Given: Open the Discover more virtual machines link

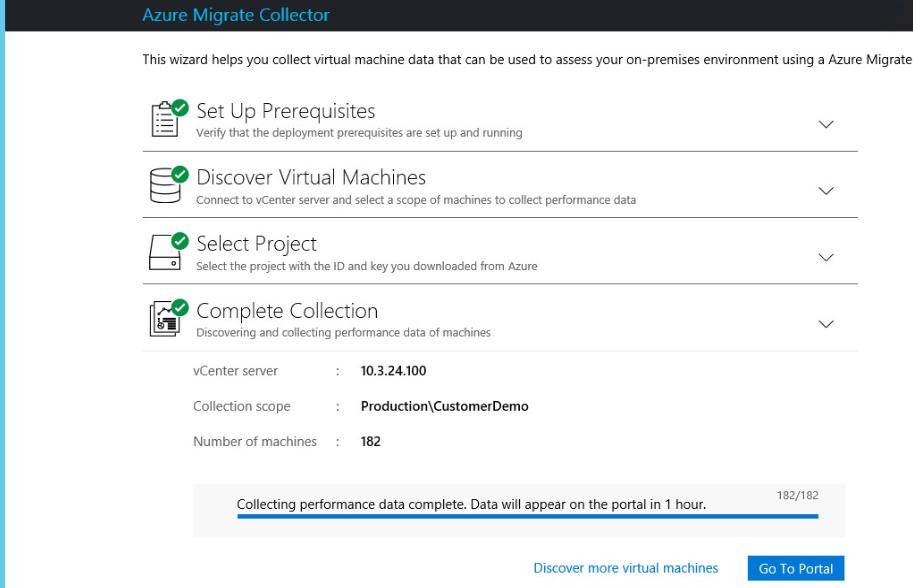Looking at the screenshot, I should (626, 568).
